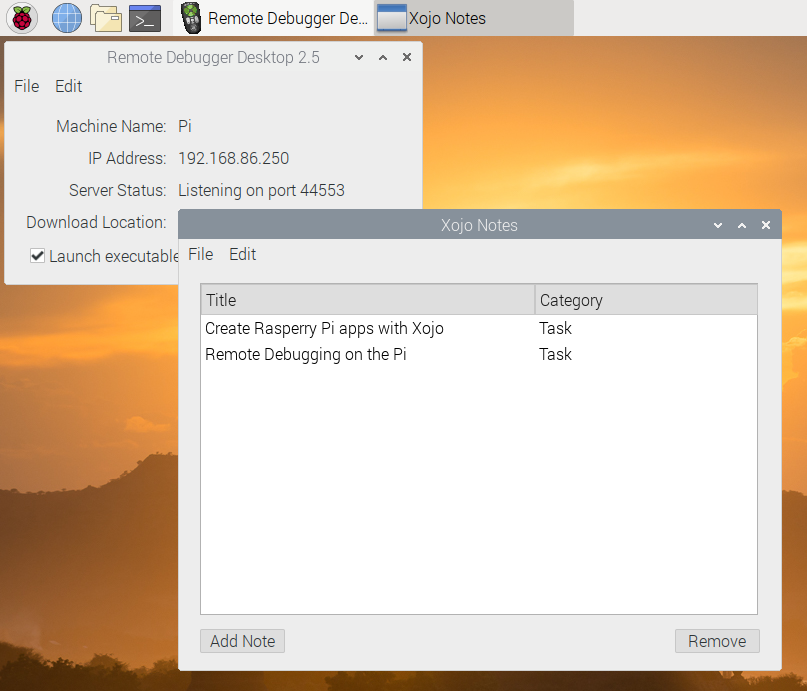
Task: Open the Edit menu in Xojo Notes
Action: (242, 254)
